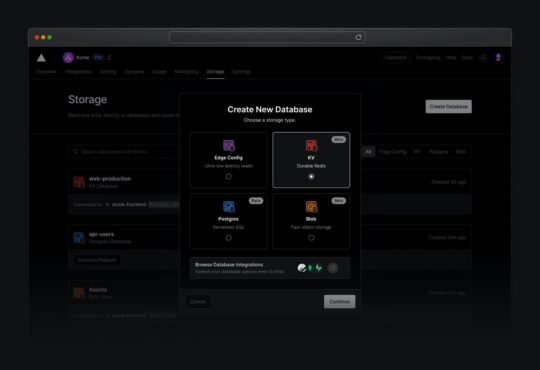This screenshot has width=540, height=370.
Task: Click the Pro plan badge
Action: tap(98, 58)
